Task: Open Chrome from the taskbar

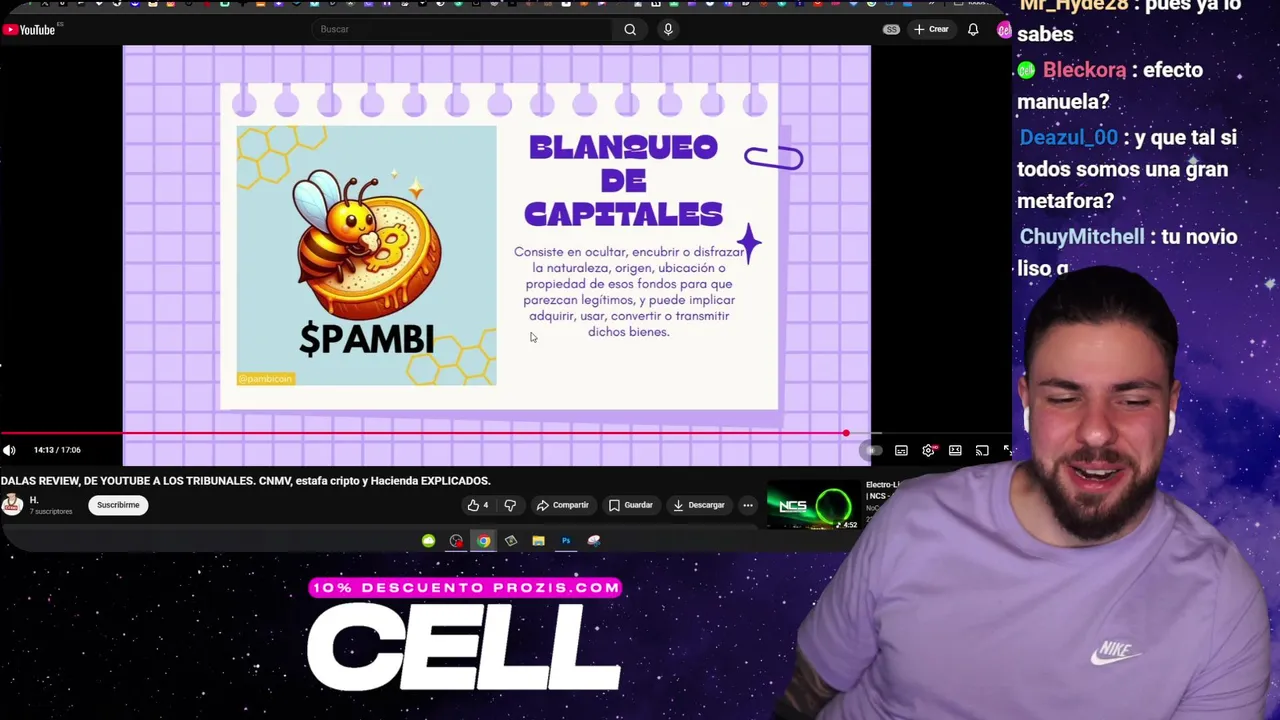Action: [484, 541]
